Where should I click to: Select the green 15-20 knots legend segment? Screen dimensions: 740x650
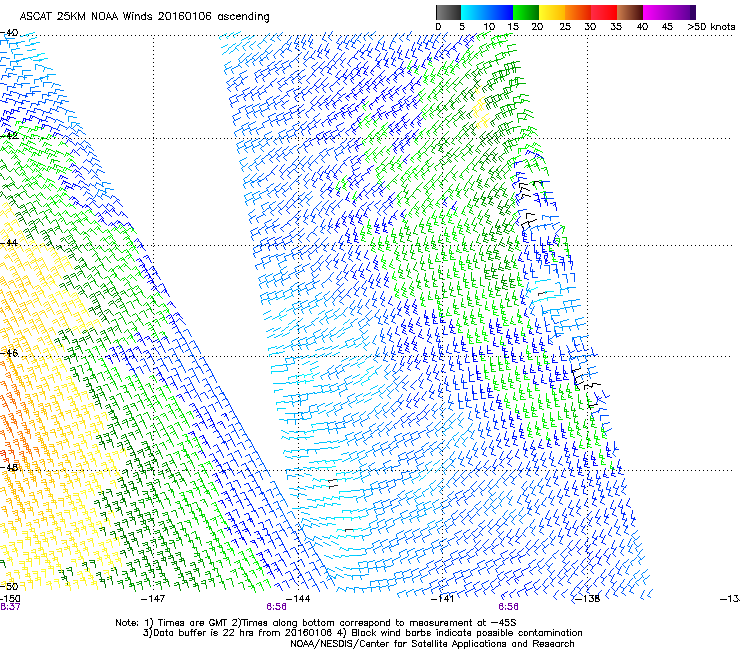526,12
